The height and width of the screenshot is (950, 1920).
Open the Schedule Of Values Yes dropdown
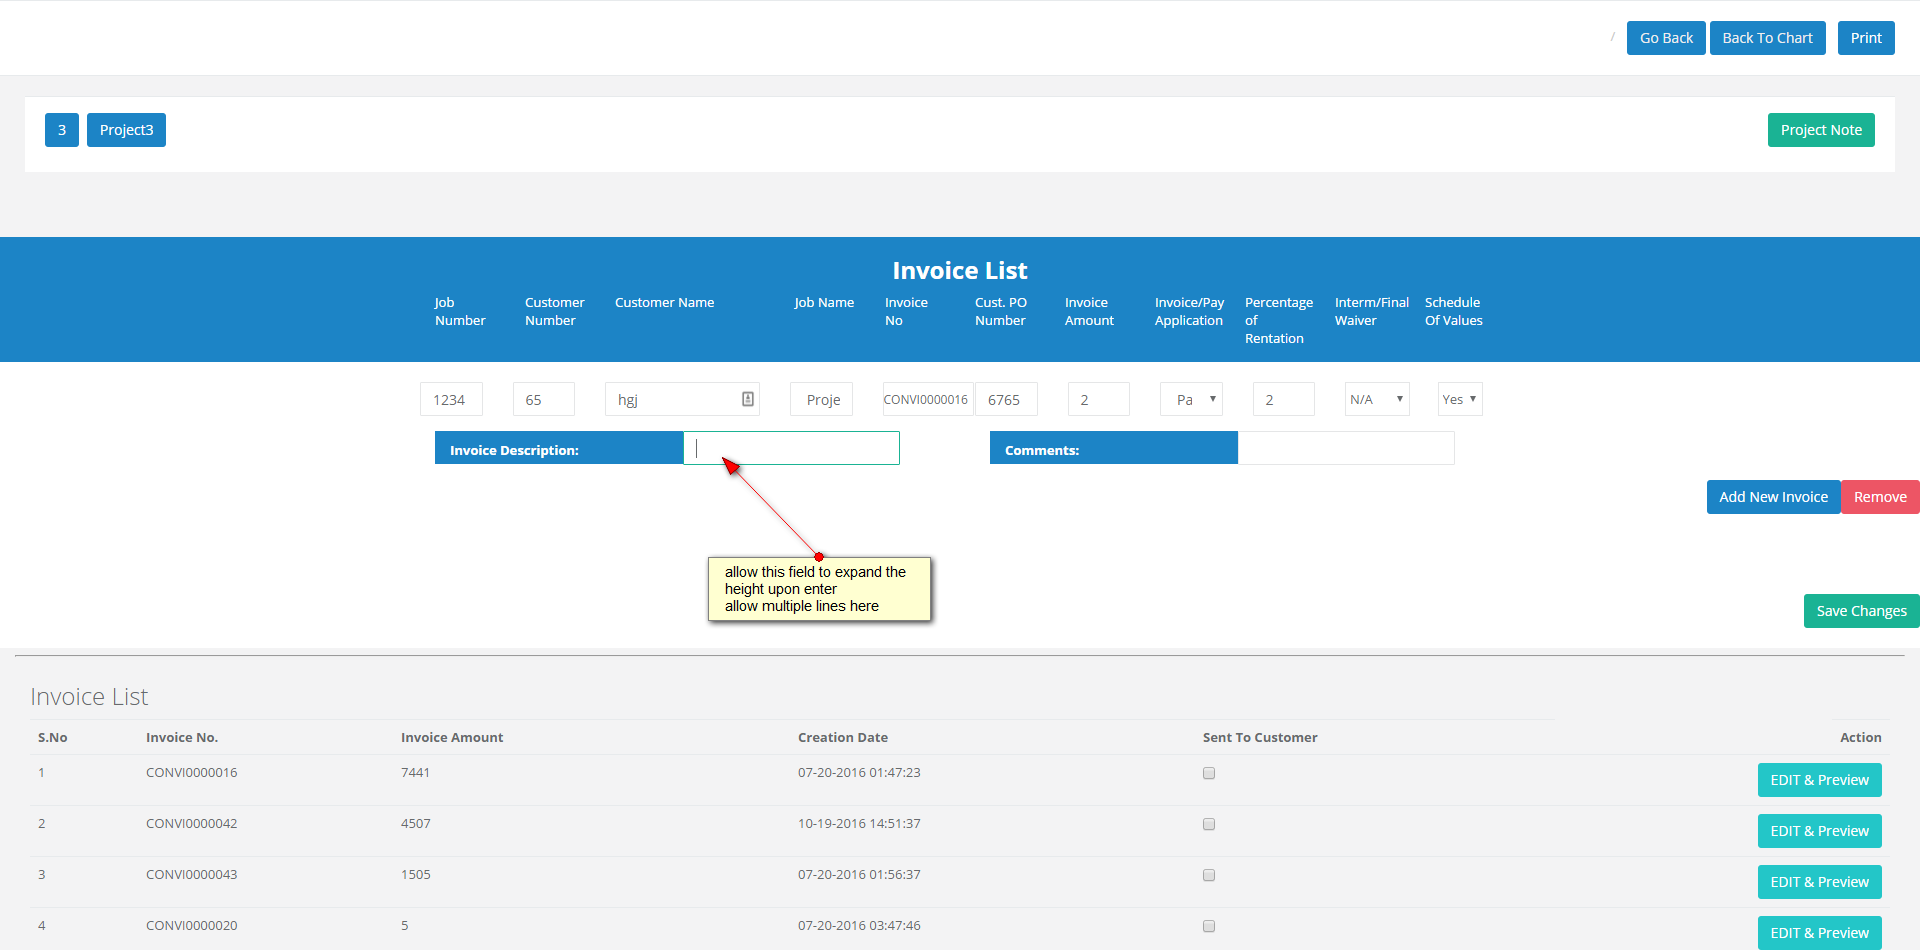(x=1460, y=399)
